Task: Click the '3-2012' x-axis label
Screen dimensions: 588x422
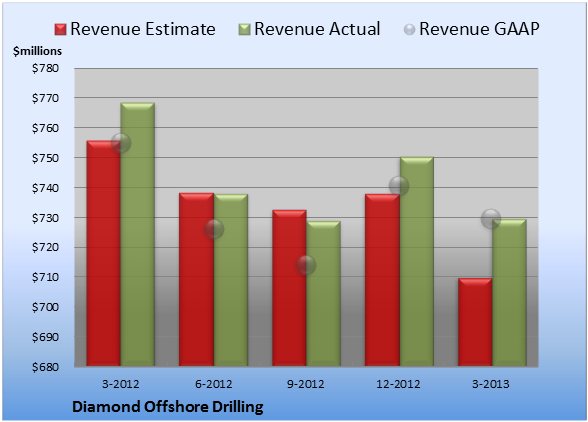Action: 120,384
